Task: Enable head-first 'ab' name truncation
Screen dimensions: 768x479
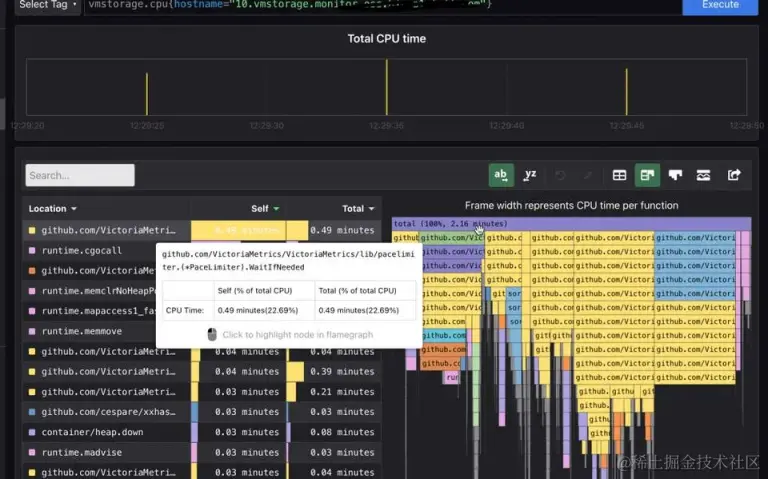Action: point(501,175)
